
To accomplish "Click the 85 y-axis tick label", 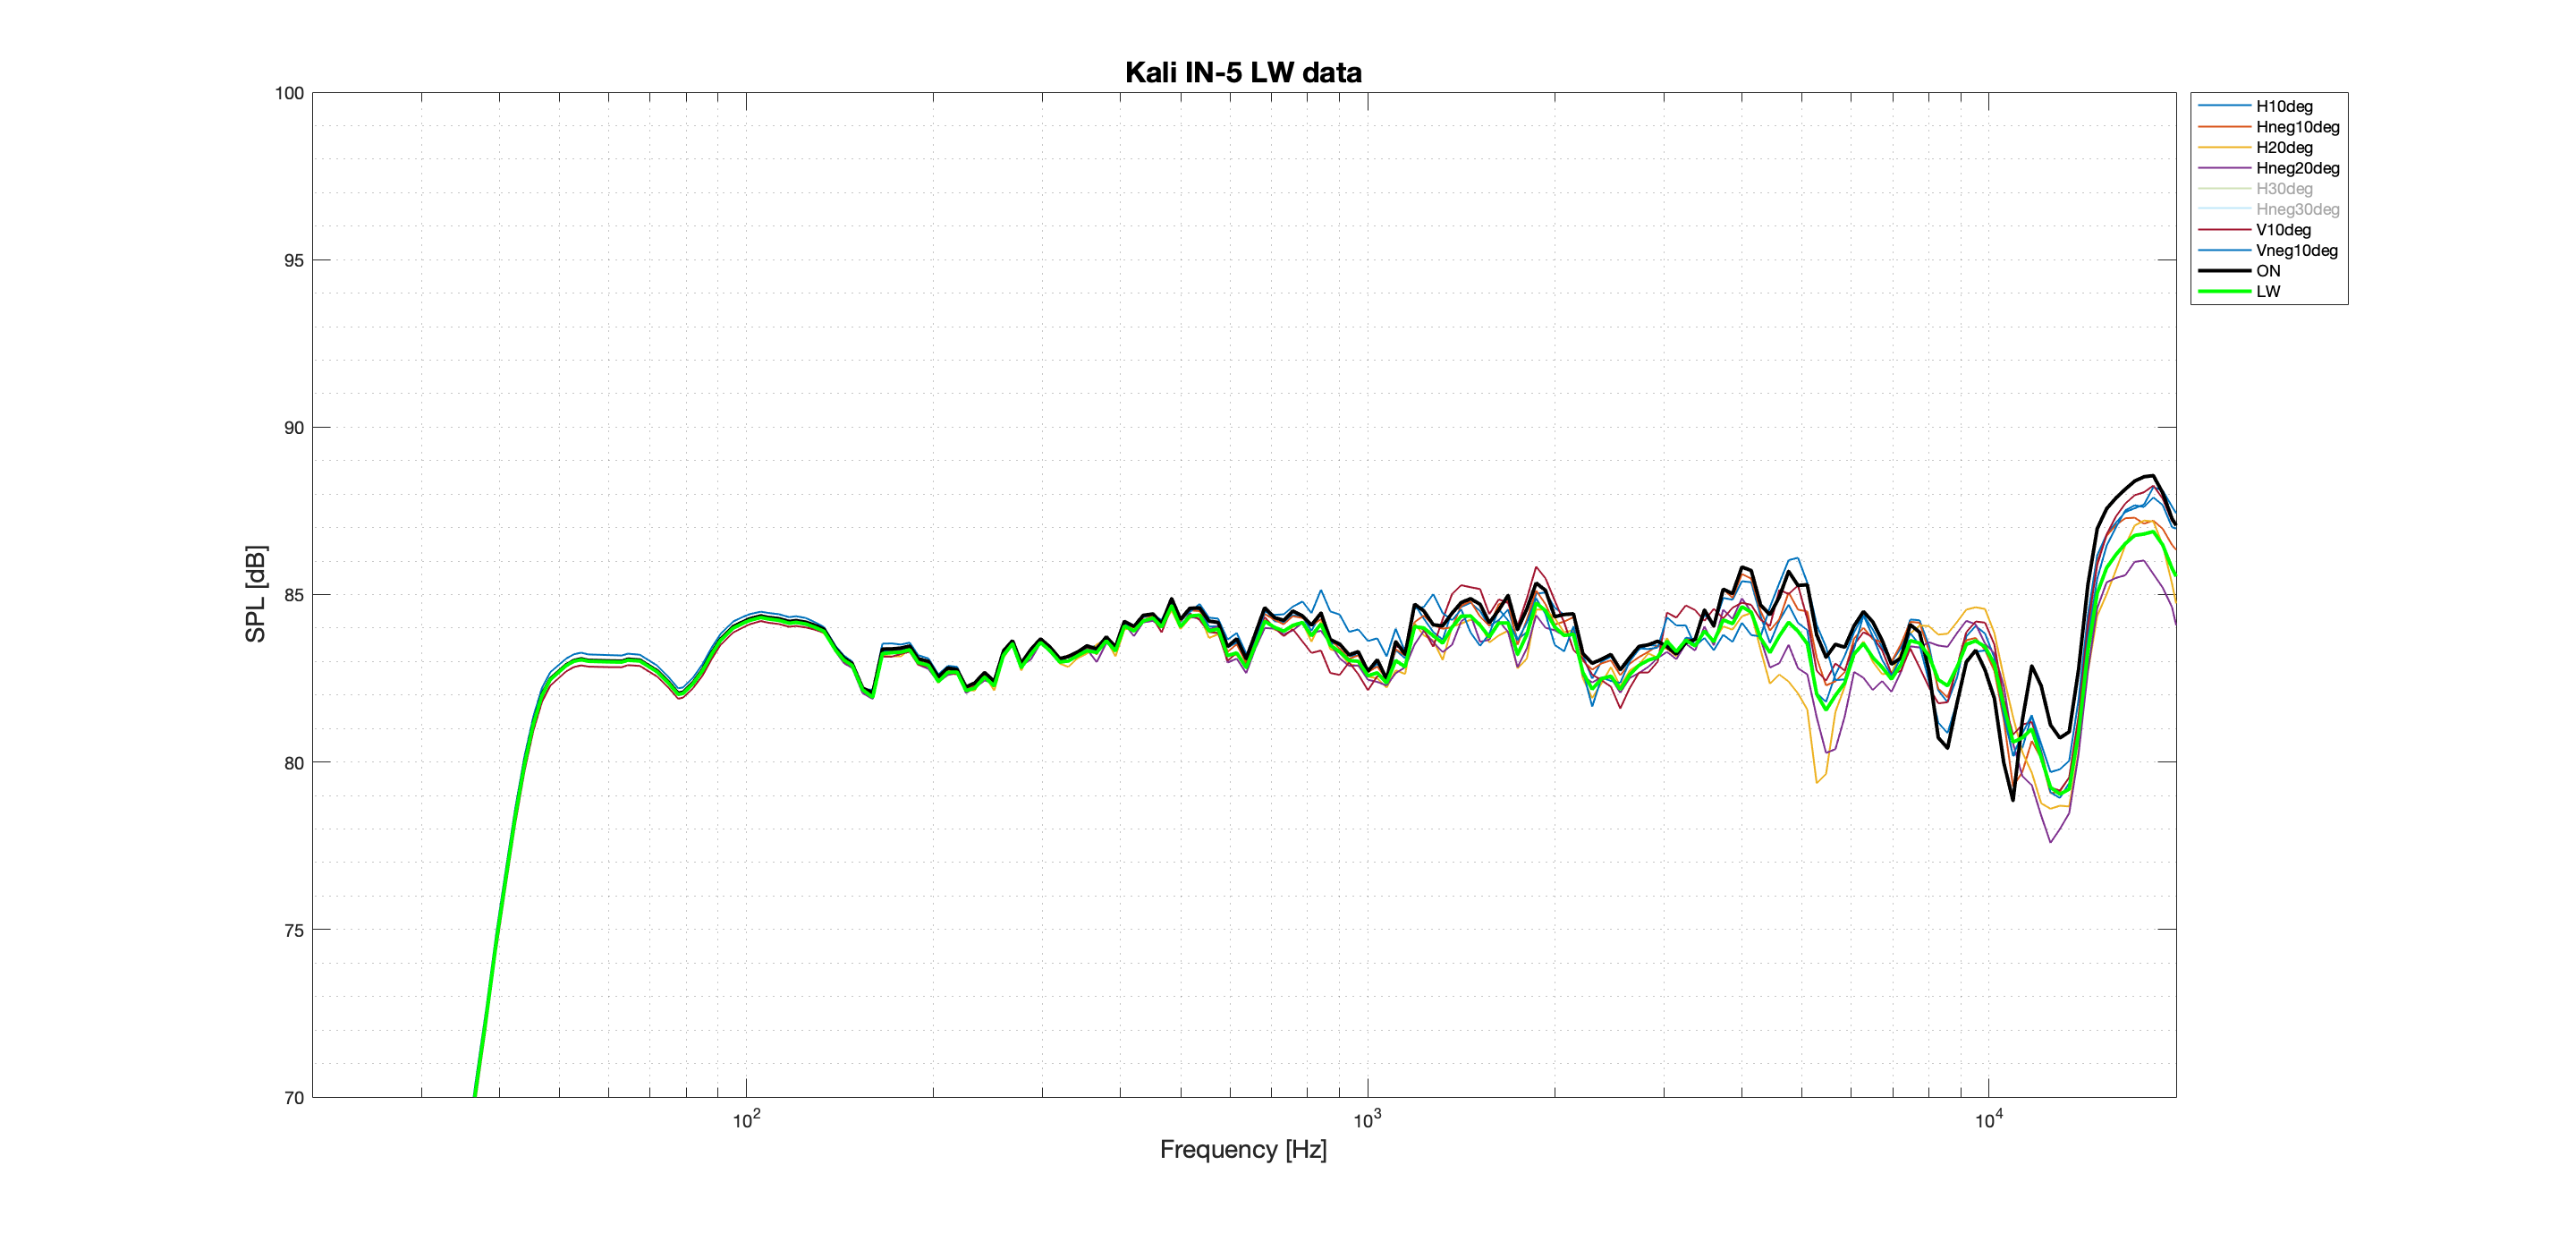I will (293, 595).
